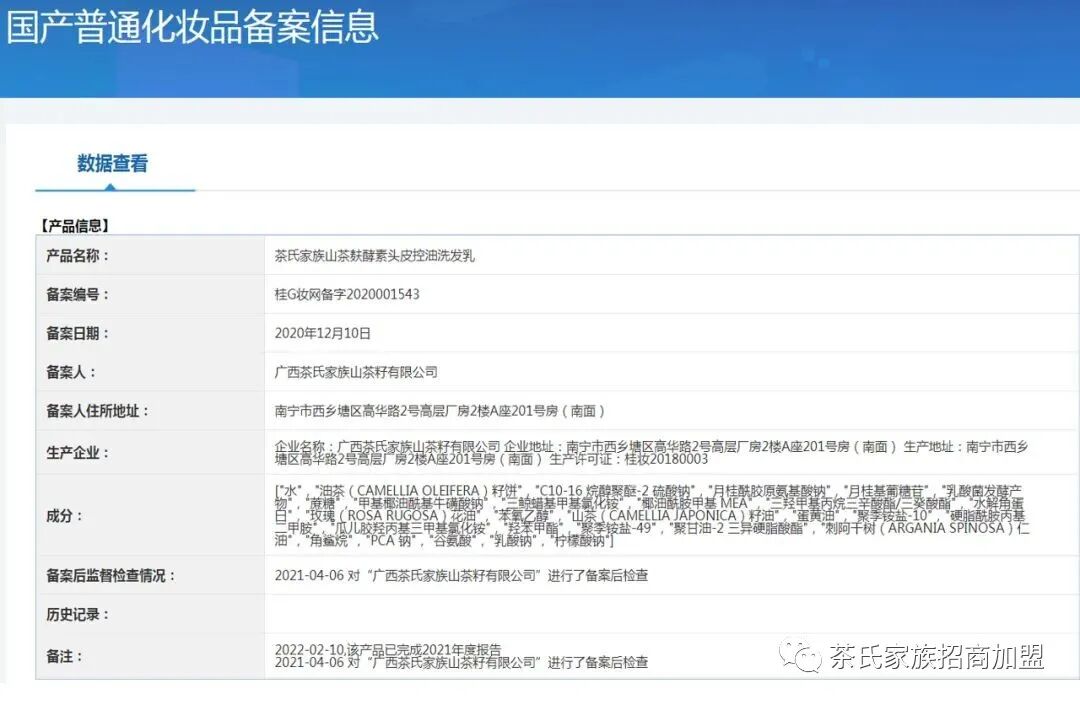Select the 数据查看 tab
The image size is (1080, 705).
click(x=112, y=164)
